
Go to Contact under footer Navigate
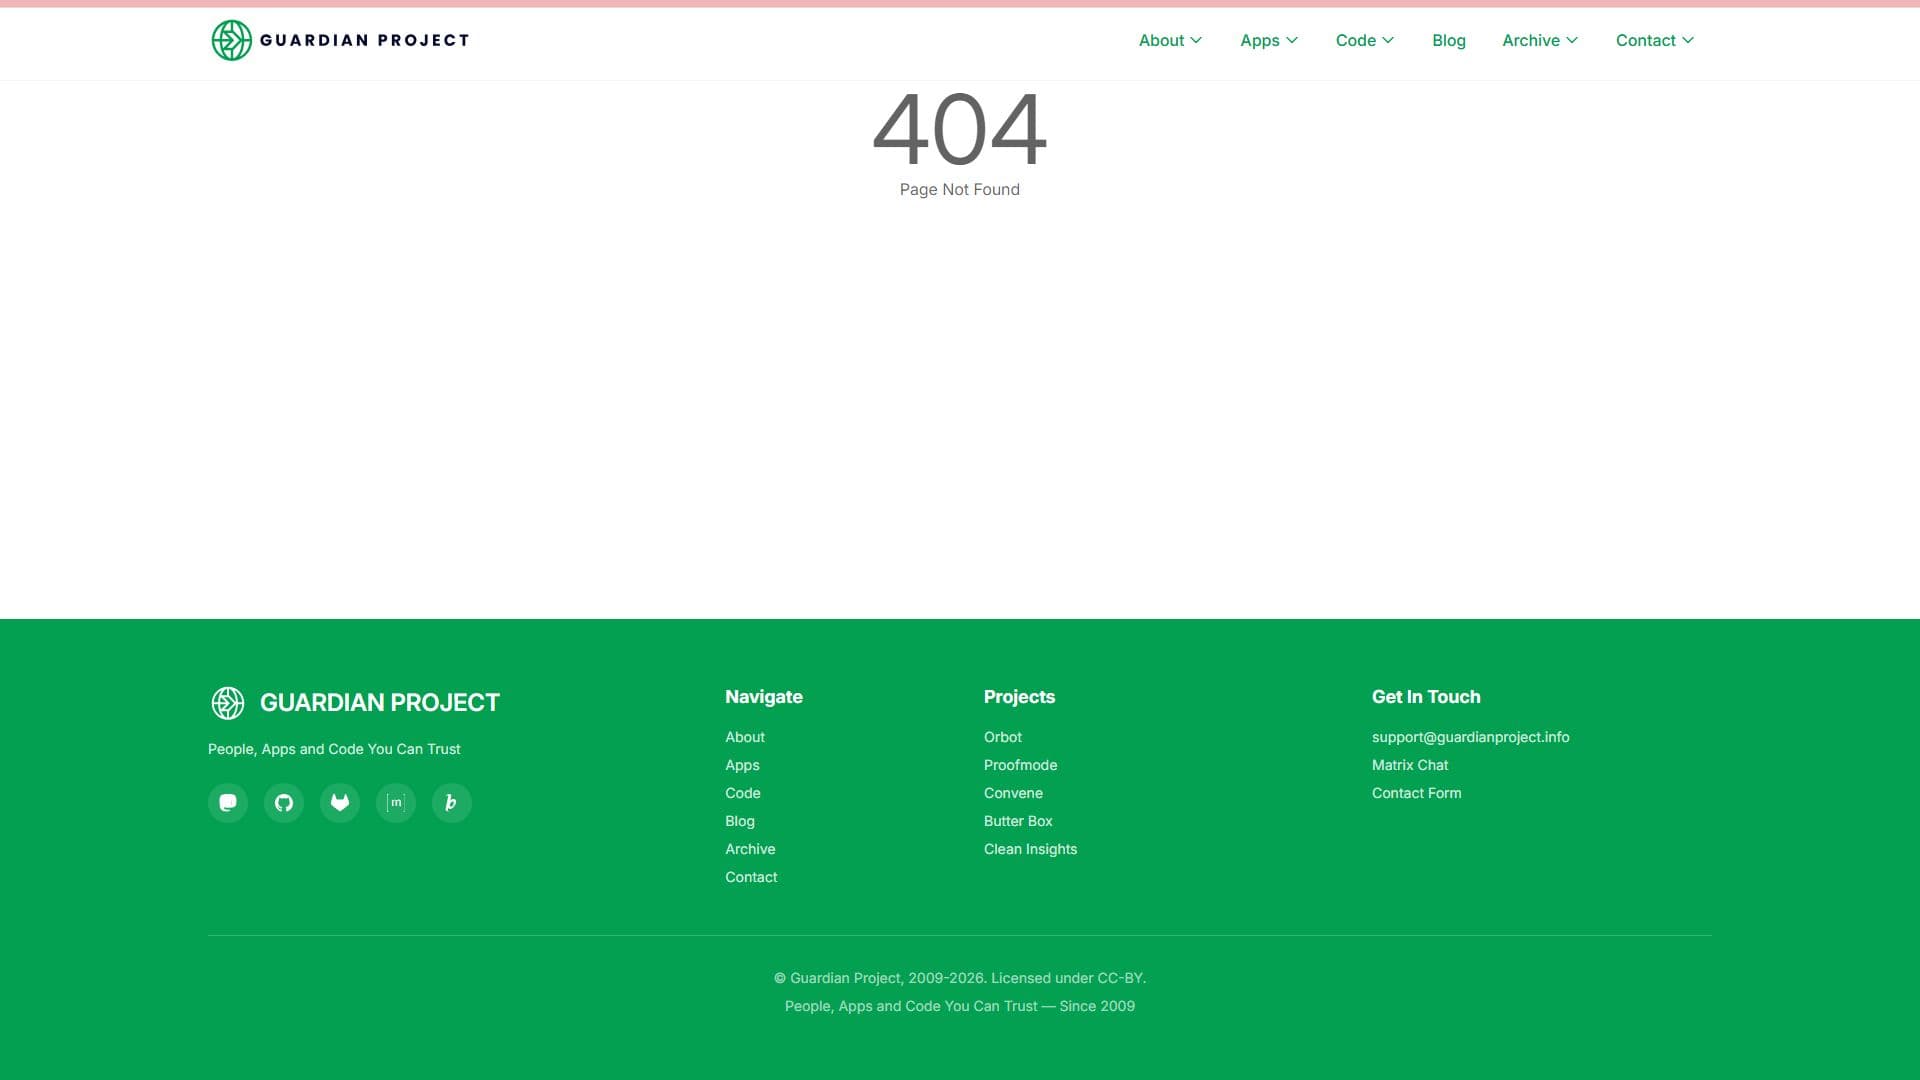(751, 877)
